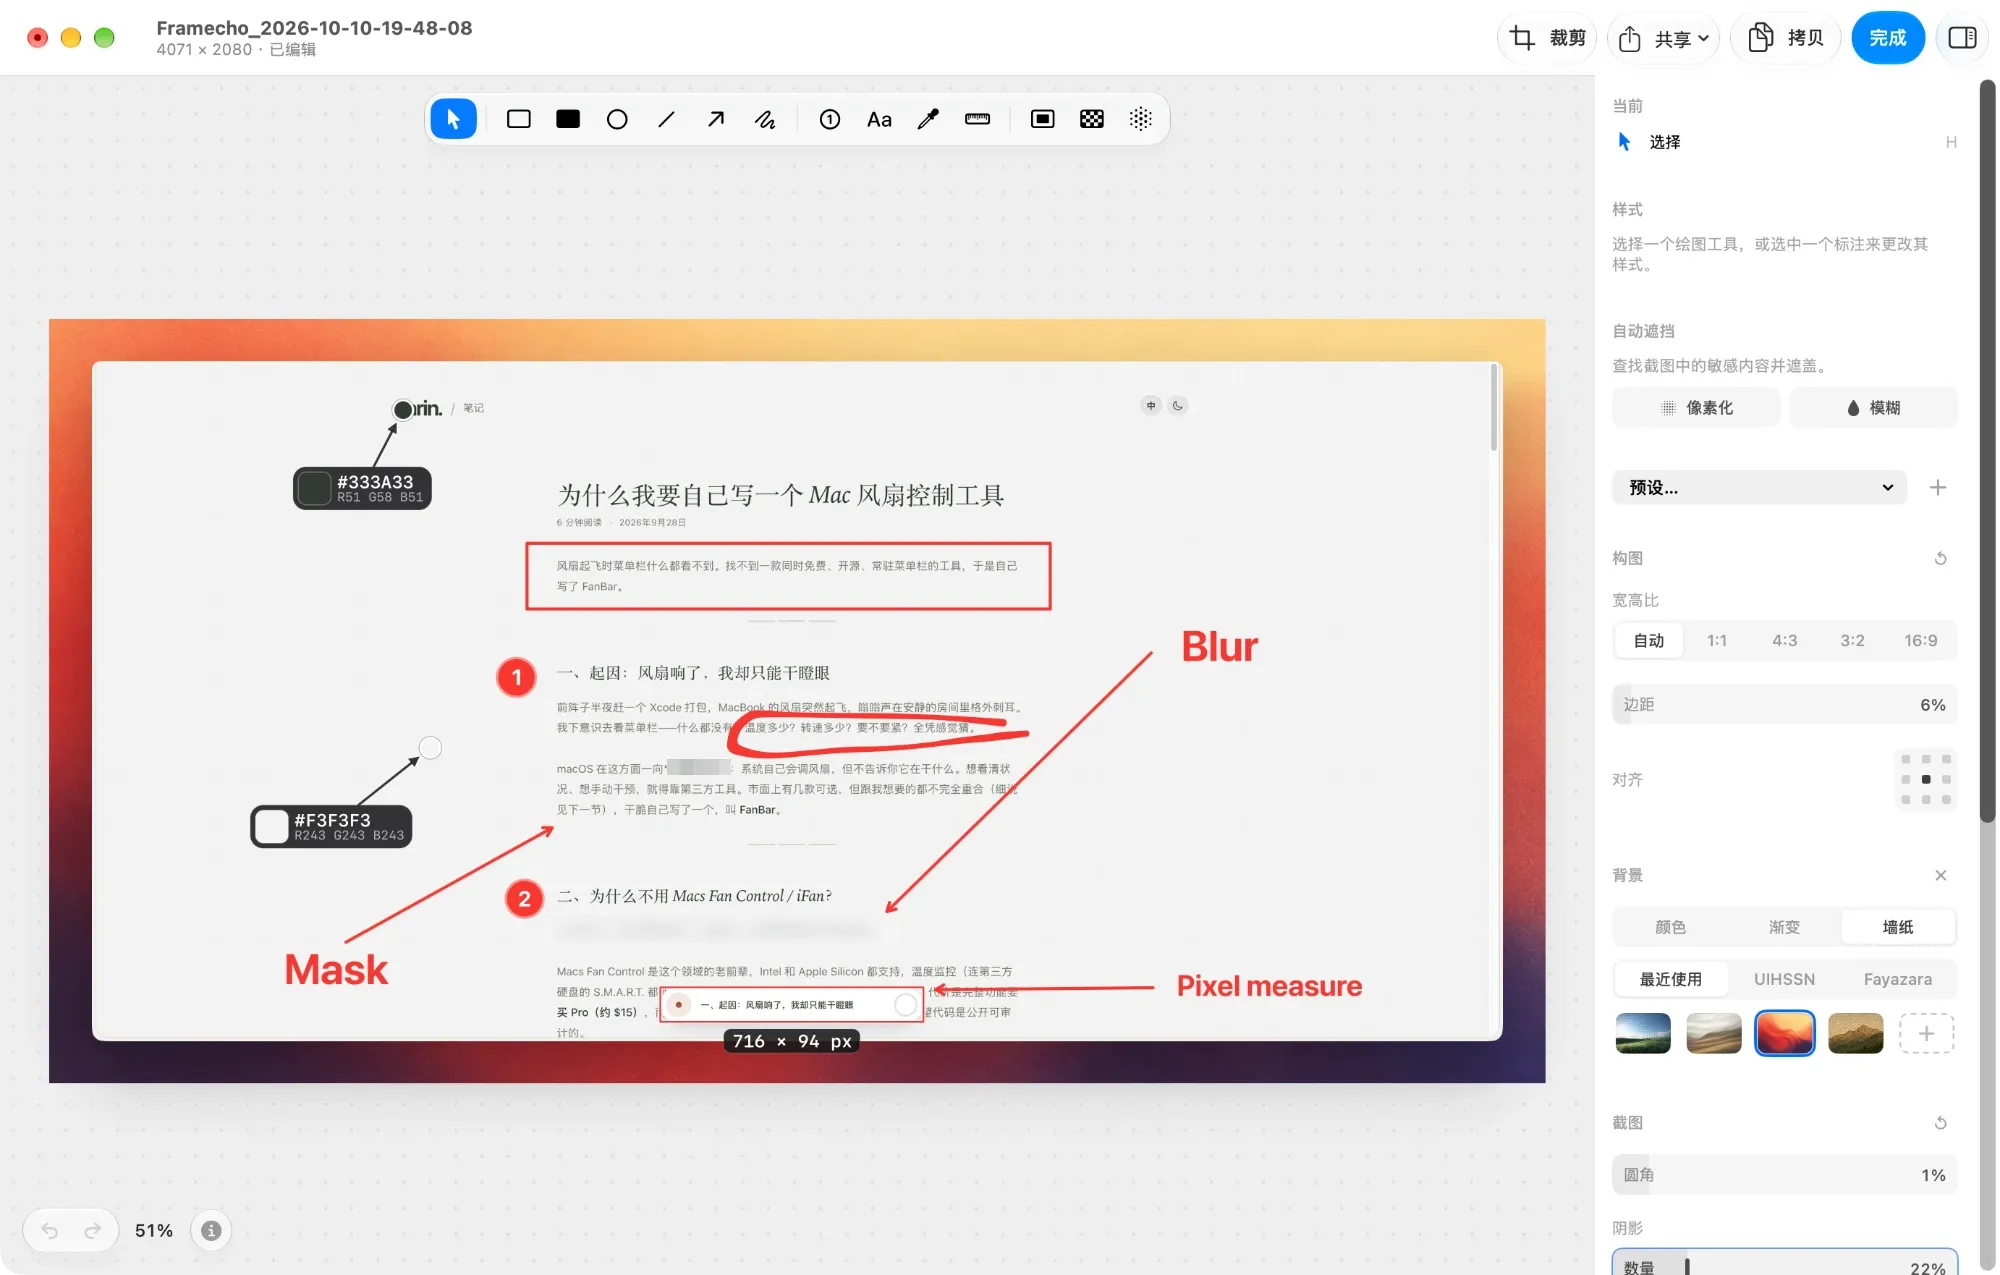Select the straight line tool
Image resolution: width=2000 pixels, height=1275 pixels.
click(667, 120)
